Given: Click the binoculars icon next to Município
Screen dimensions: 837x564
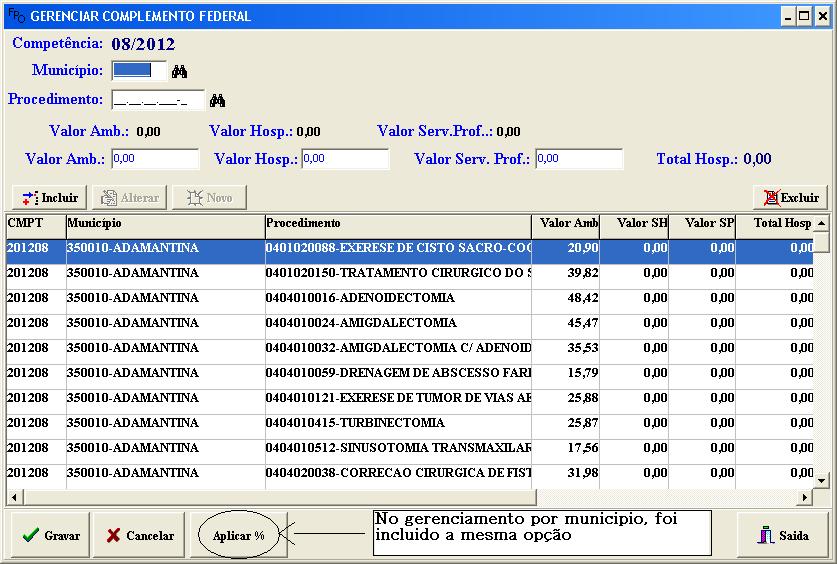Looking at the screenshot, I should pos(180,71).
